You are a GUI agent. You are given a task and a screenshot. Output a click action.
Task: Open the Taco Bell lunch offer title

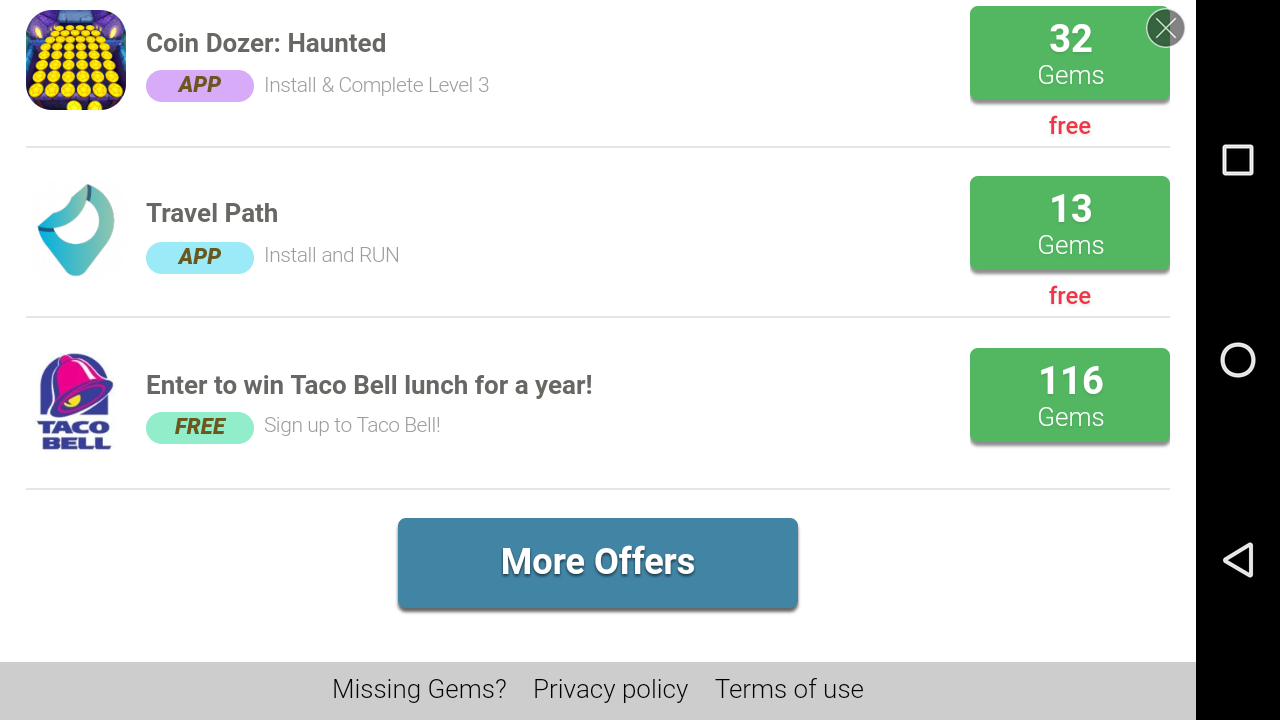coord(369,385)
